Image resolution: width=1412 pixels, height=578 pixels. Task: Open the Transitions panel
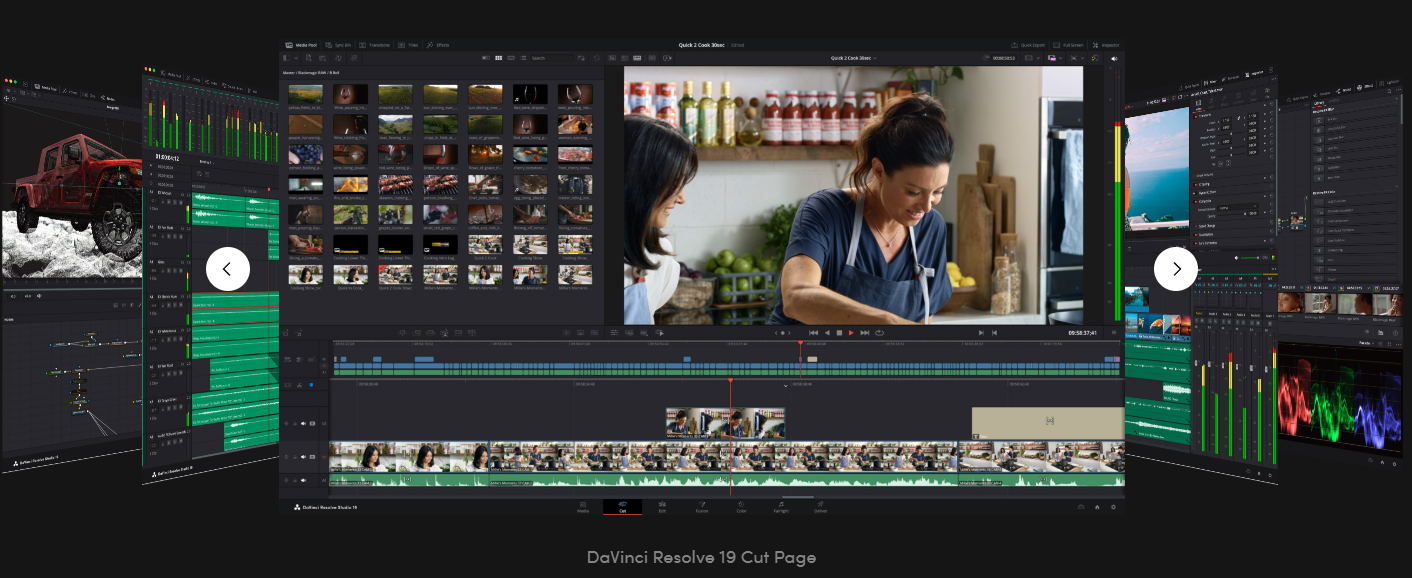(375, 45)
